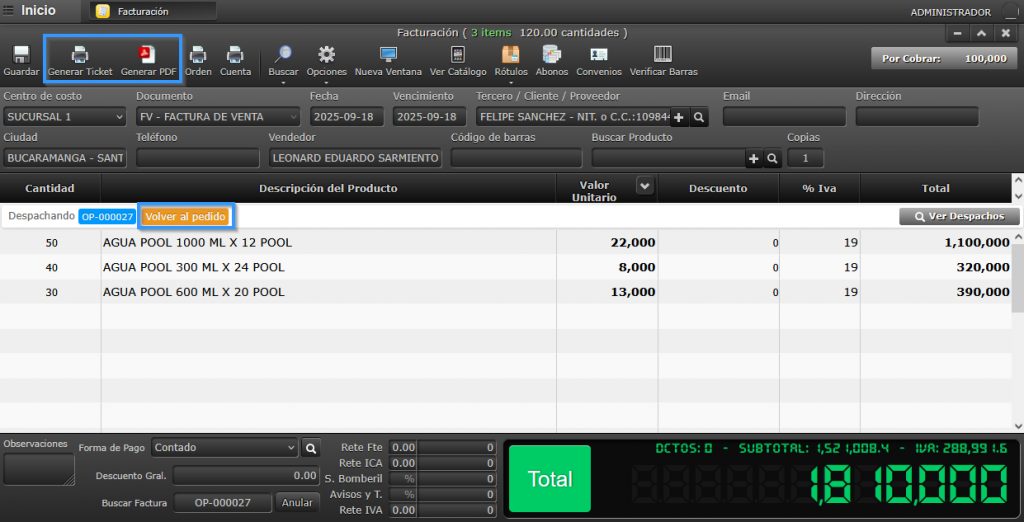
Task: Open the Documento type dropdown
Action: (x=292, y=117)
